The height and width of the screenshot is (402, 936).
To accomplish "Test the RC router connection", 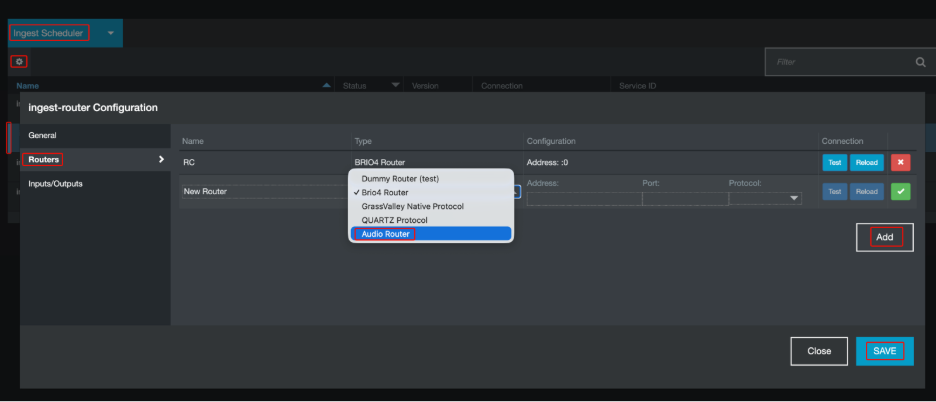I will (x=835, y=162).
